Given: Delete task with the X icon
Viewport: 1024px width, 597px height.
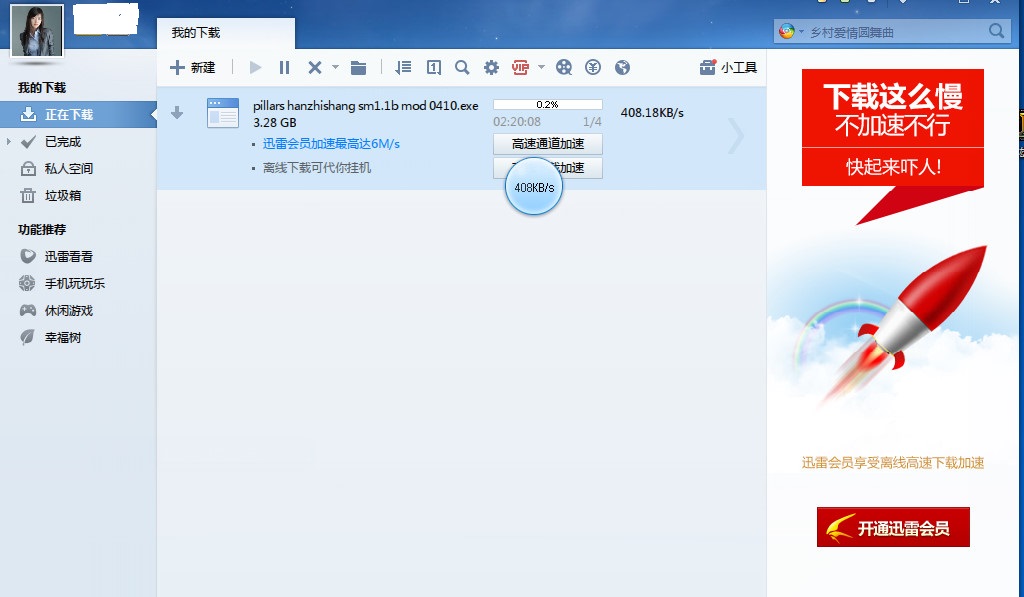Looking at the screenshot, I should [x=314, y=68].
